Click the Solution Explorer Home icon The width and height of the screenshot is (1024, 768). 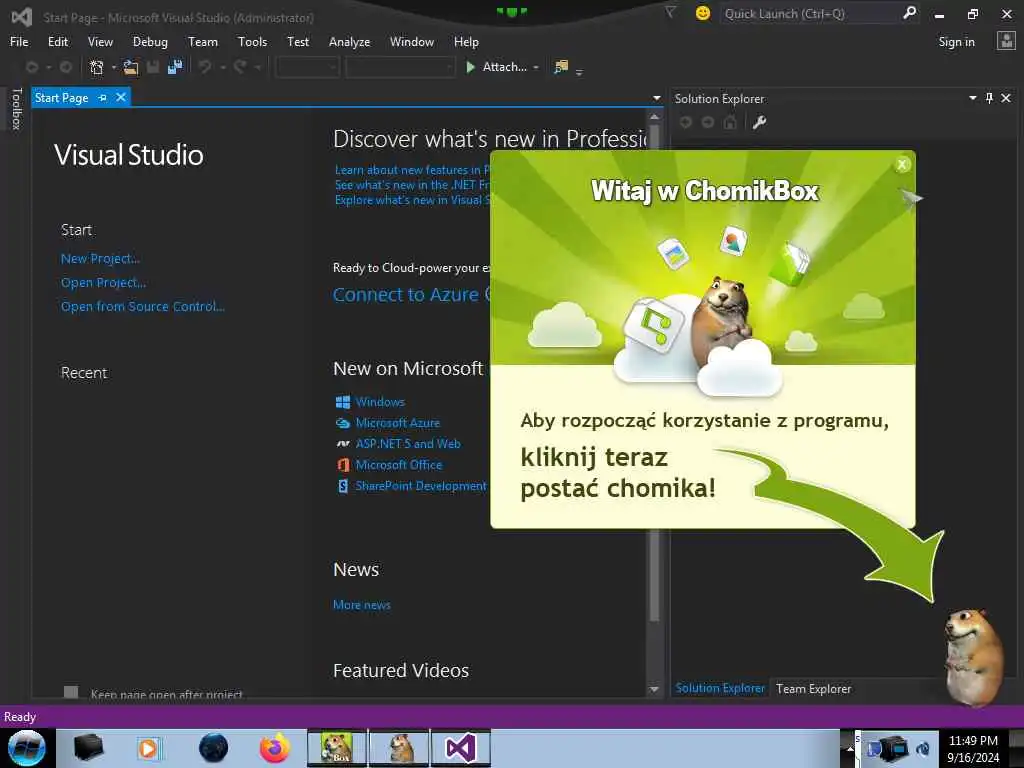tap(730, 122)
